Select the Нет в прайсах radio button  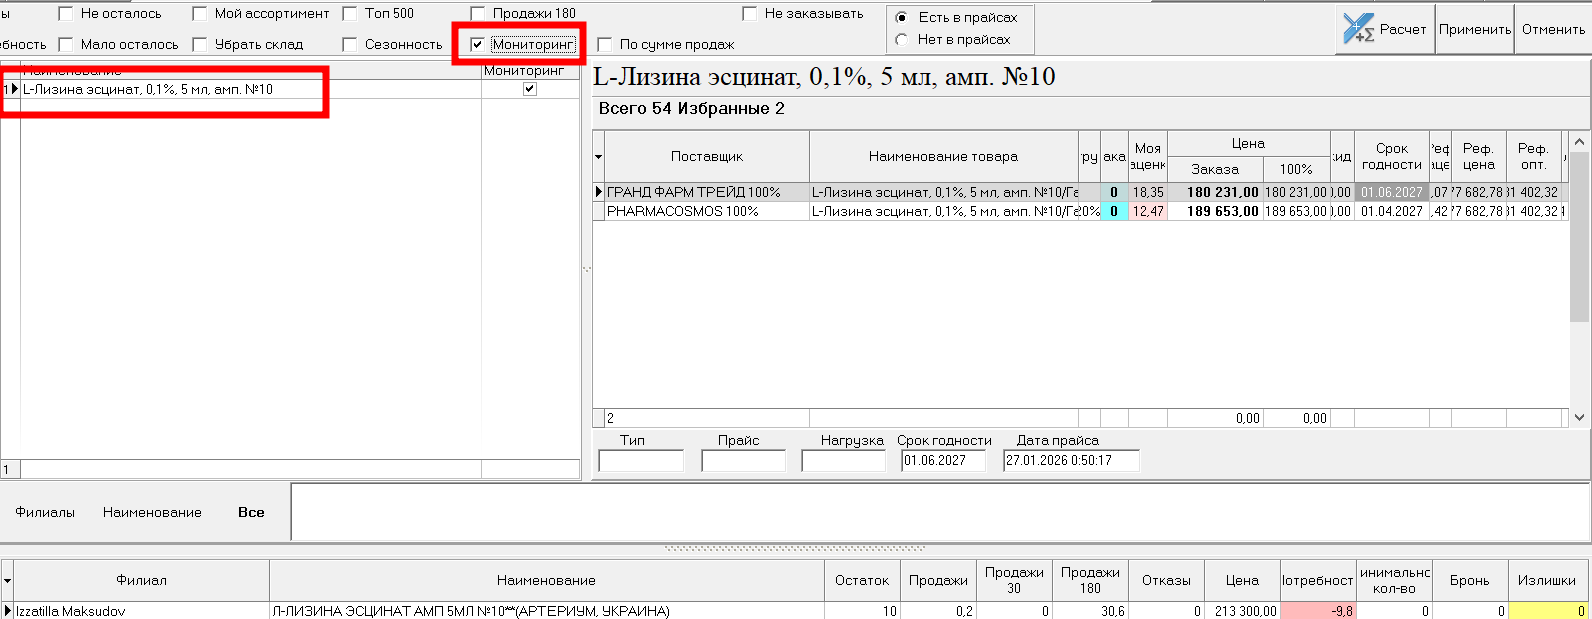click(902, 40)
